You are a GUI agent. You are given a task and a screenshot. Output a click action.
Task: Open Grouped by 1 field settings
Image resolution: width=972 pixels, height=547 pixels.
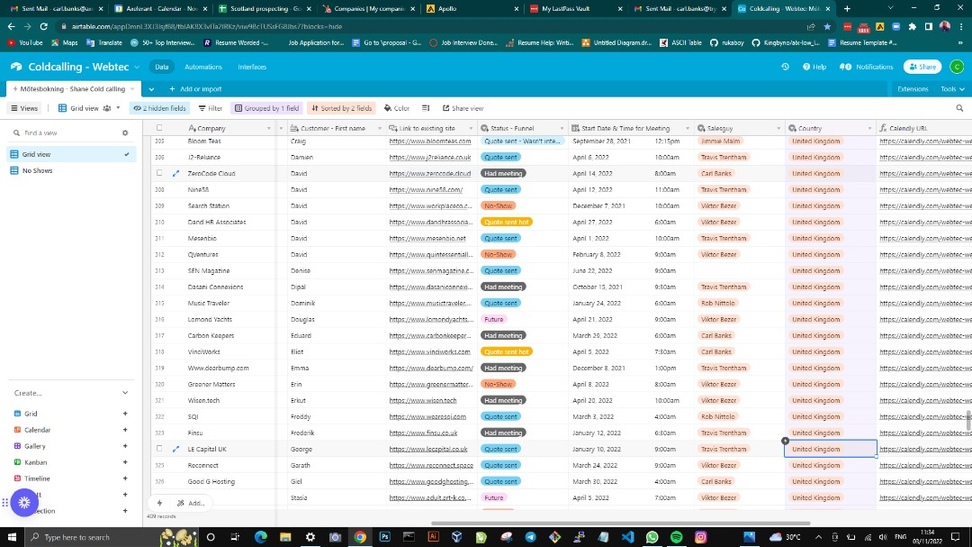[x=267, y=108]
